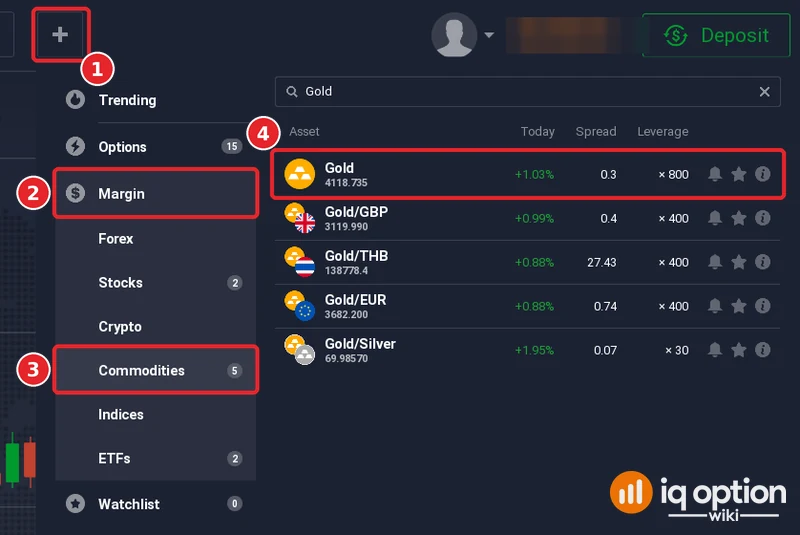Viewport: 800px width, 535px height.
Task: Click the 15 badge next to Options
Action: (232, 146)
